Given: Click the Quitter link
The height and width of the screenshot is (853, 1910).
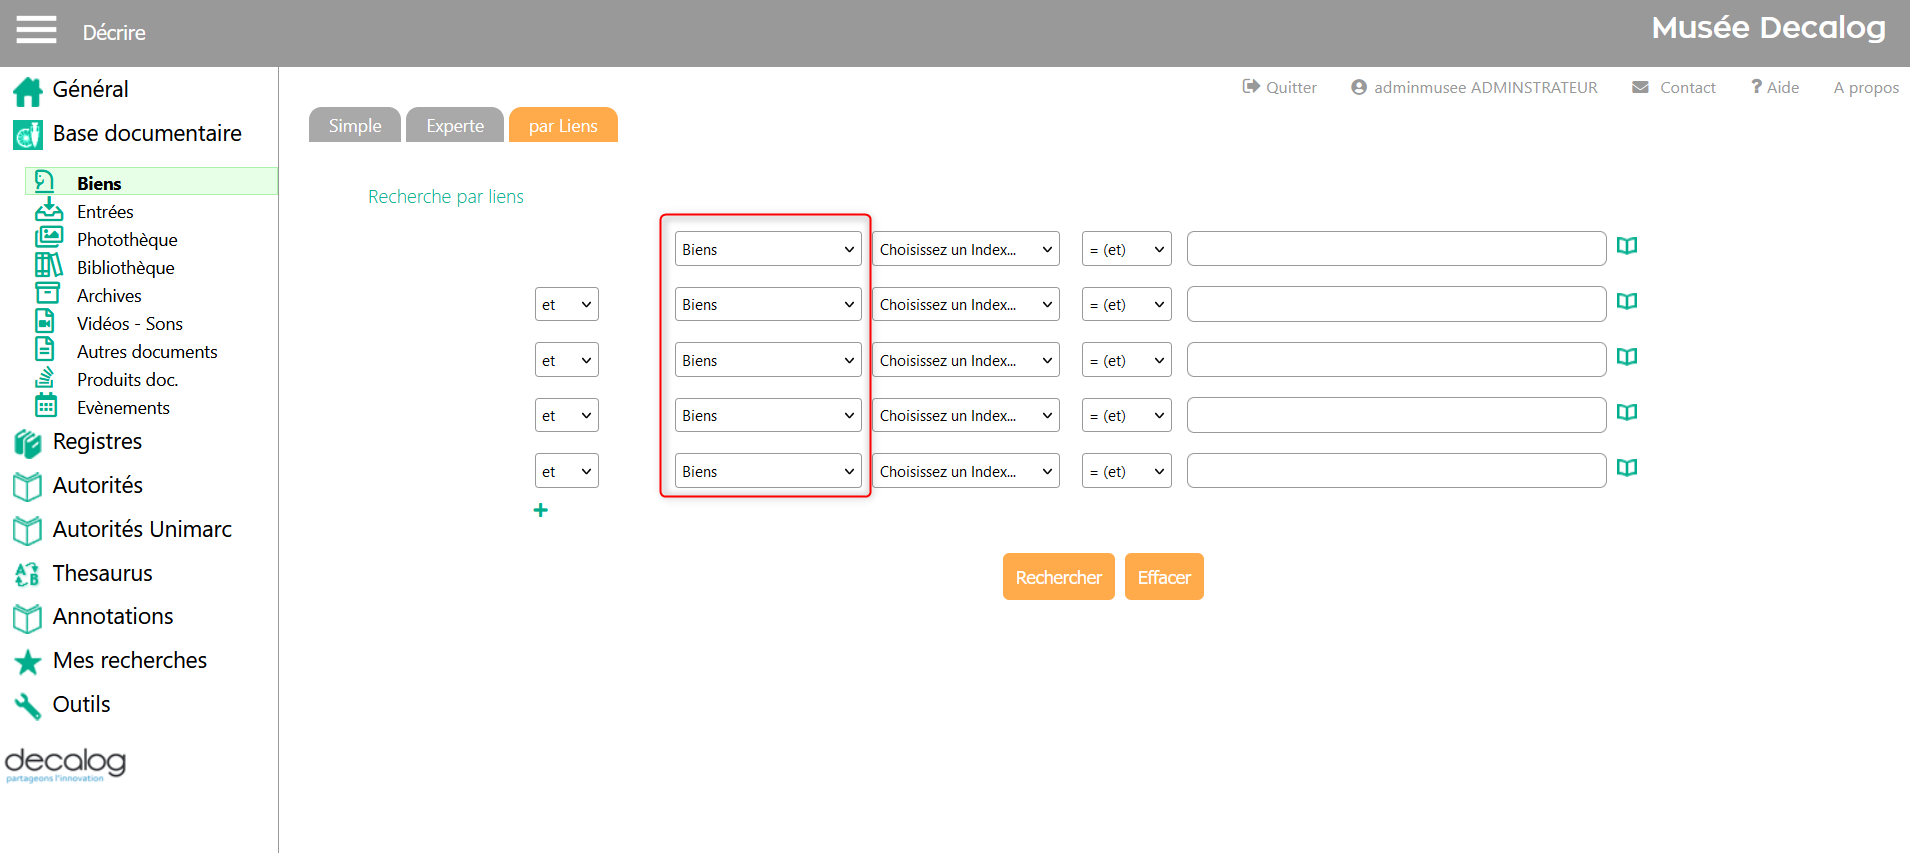Looking at the screenshot, I should click(1279, 87).
